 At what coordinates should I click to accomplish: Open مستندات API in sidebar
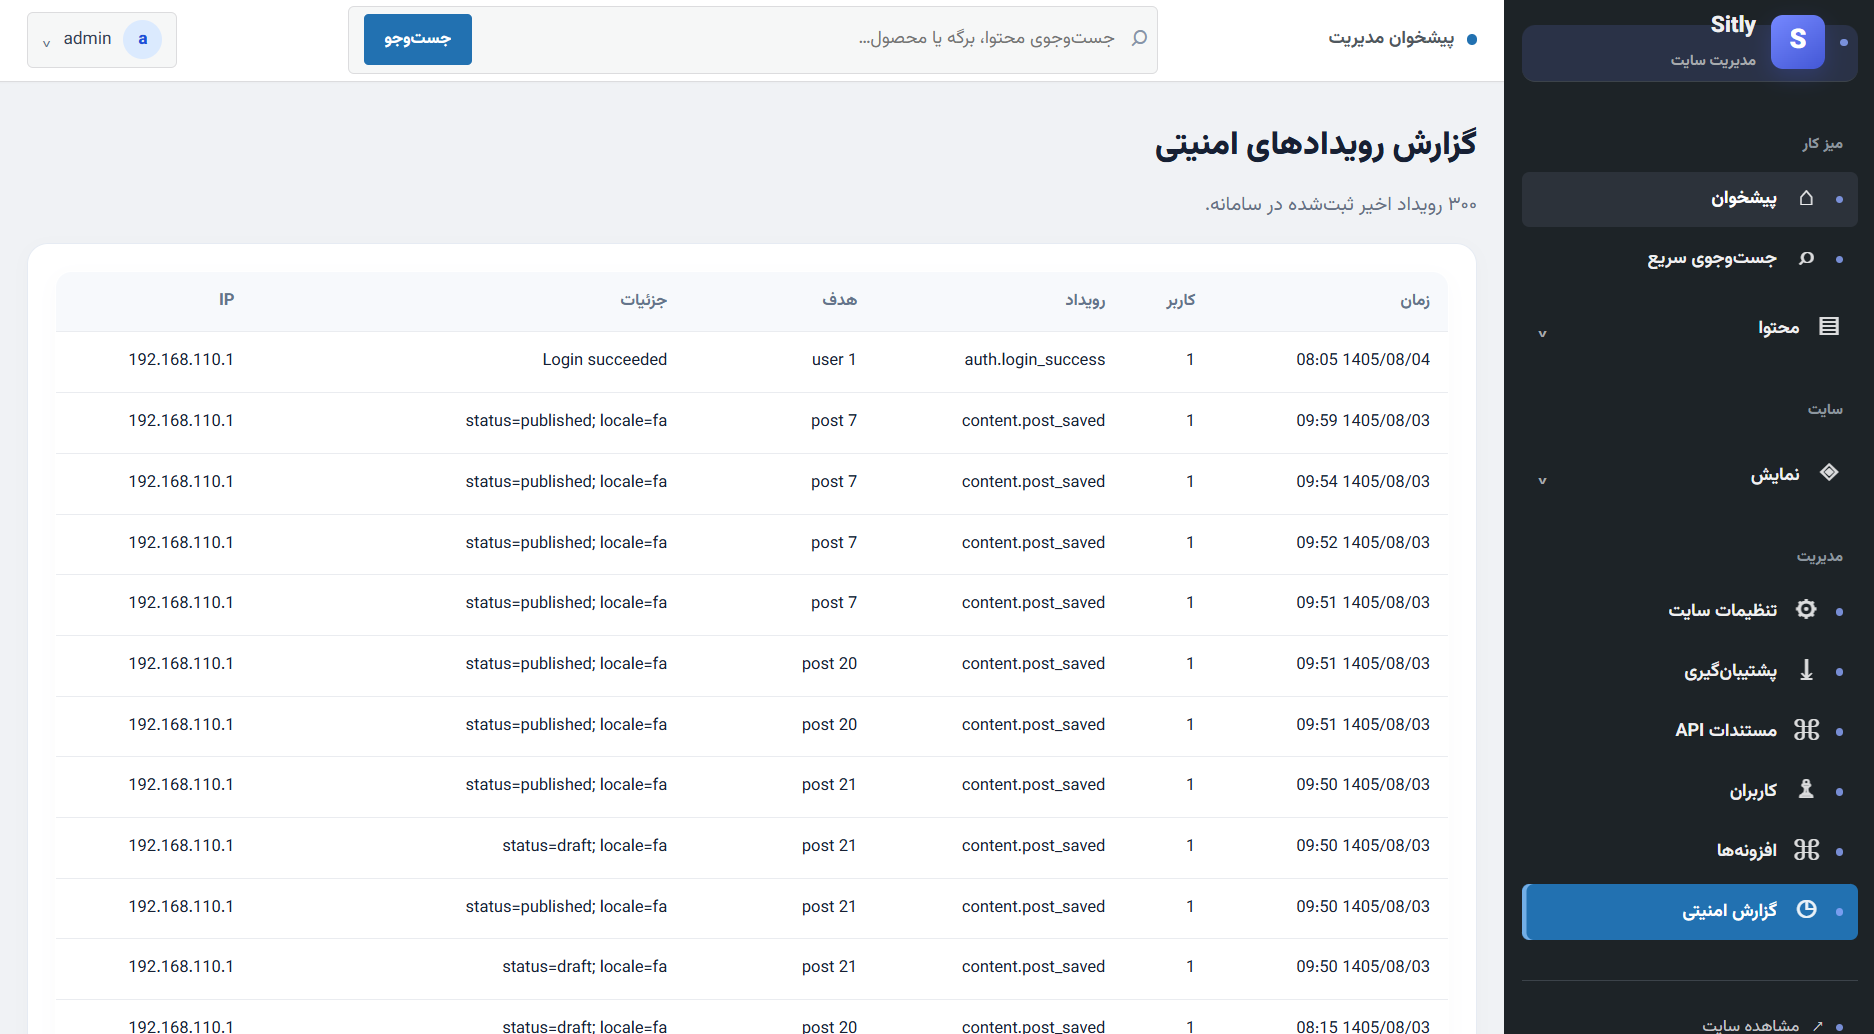click(x=1689, y=730)
